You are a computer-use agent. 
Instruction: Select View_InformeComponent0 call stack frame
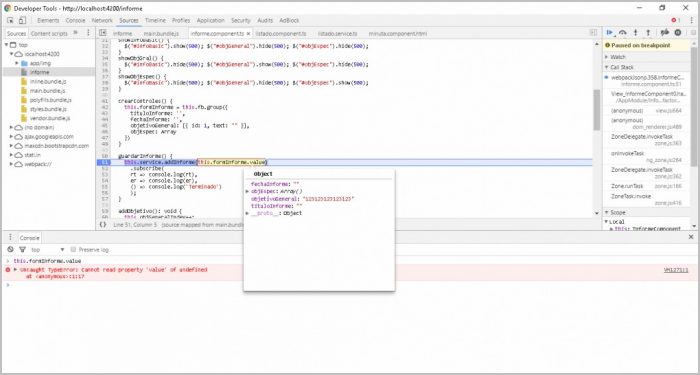pos(646,97)
